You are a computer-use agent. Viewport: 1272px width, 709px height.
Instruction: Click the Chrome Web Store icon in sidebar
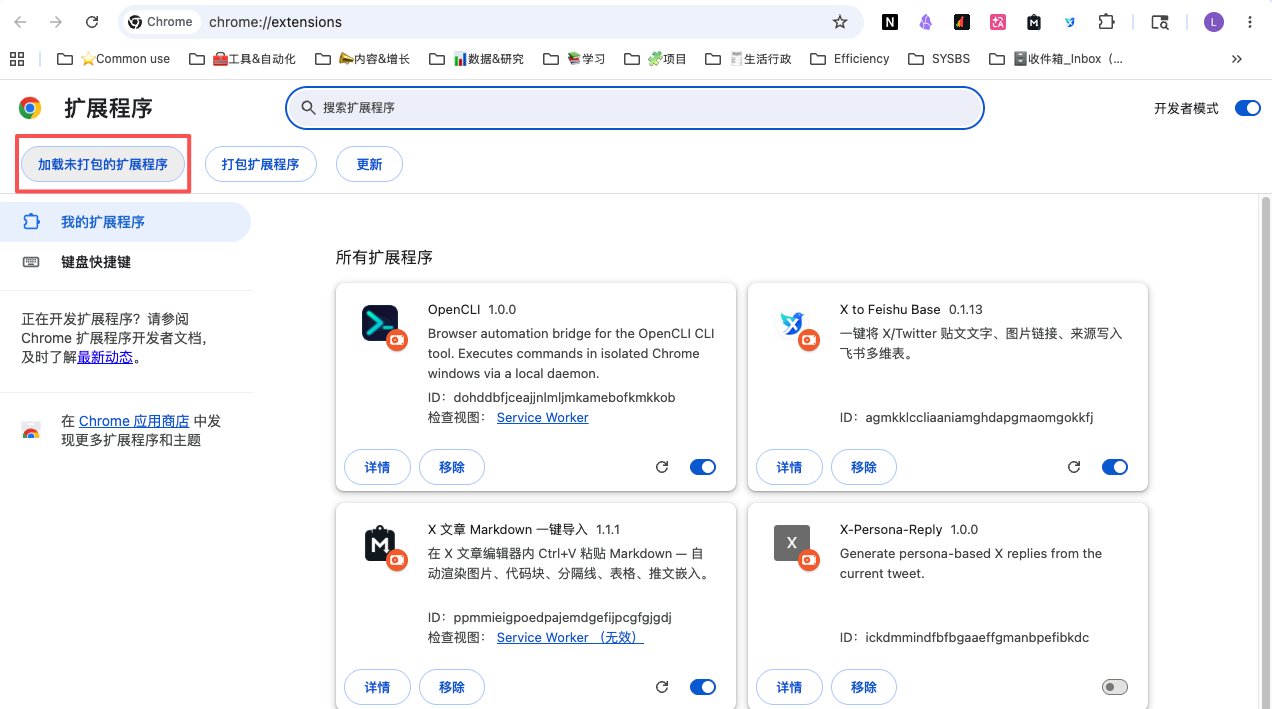31,432
